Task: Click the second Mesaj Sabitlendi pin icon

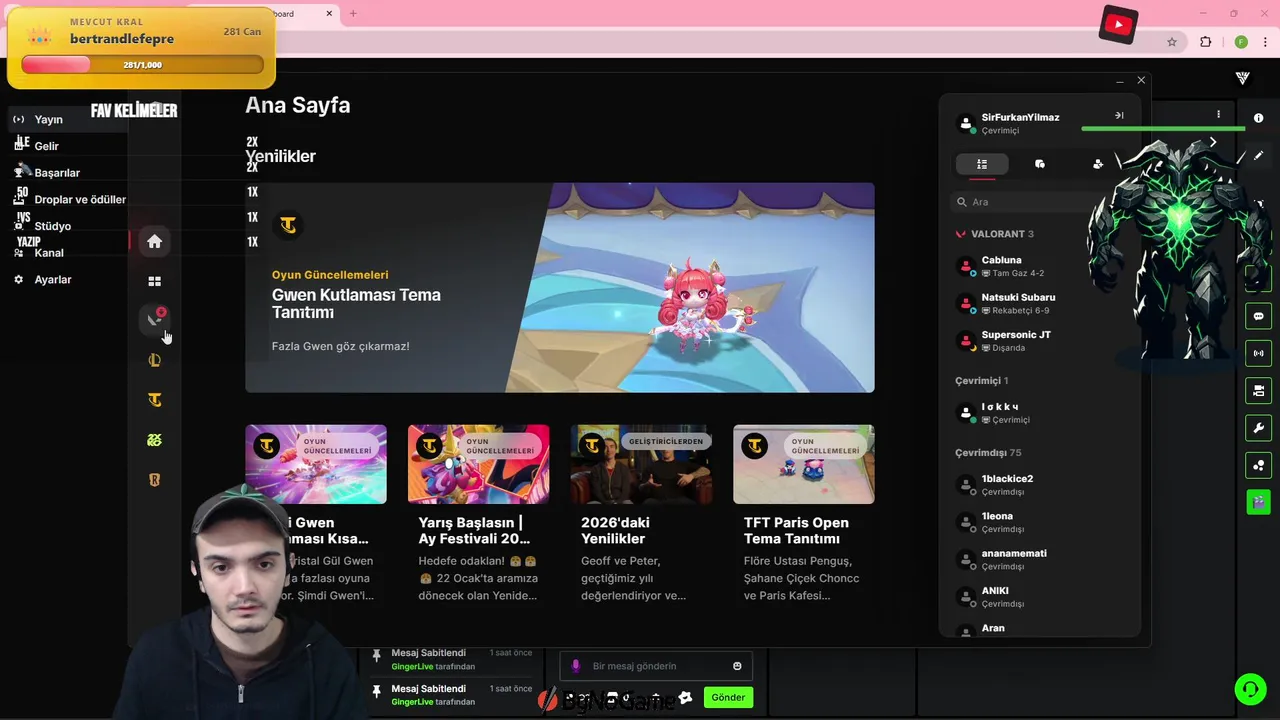Action: (x=377, y=692)
